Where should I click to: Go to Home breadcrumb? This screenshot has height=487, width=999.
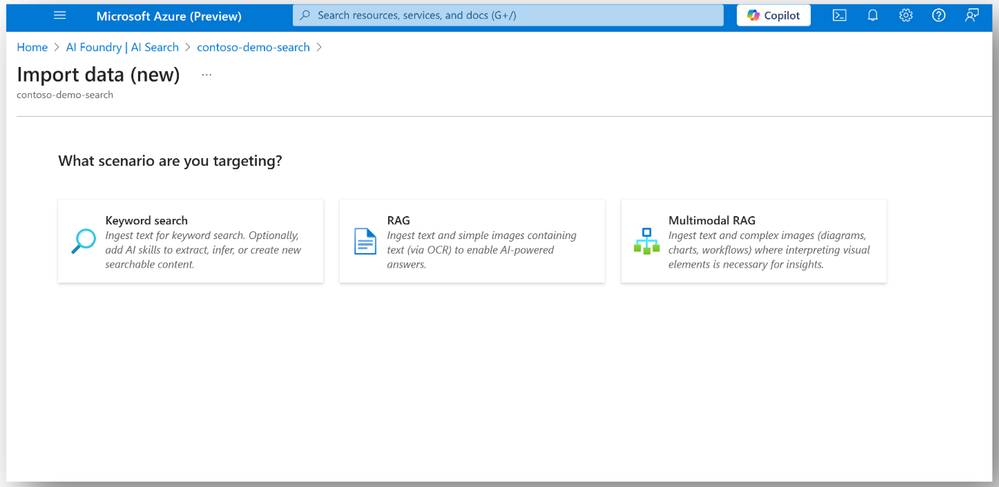pyautogui.click(x=32, y=47)
